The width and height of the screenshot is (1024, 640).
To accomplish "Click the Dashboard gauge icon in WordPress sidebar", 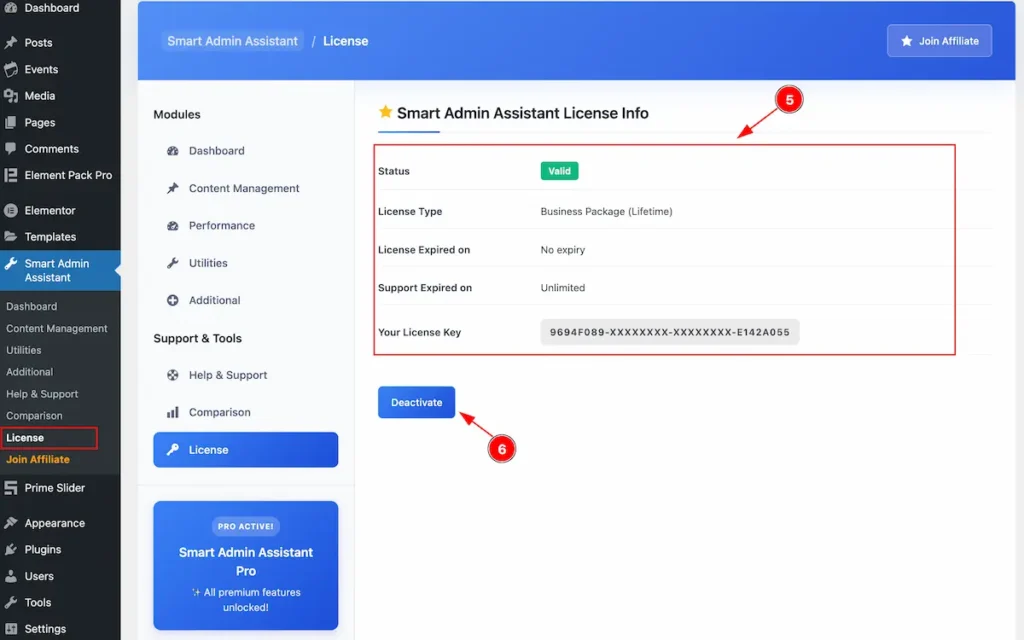I will (x=10, y=8).
